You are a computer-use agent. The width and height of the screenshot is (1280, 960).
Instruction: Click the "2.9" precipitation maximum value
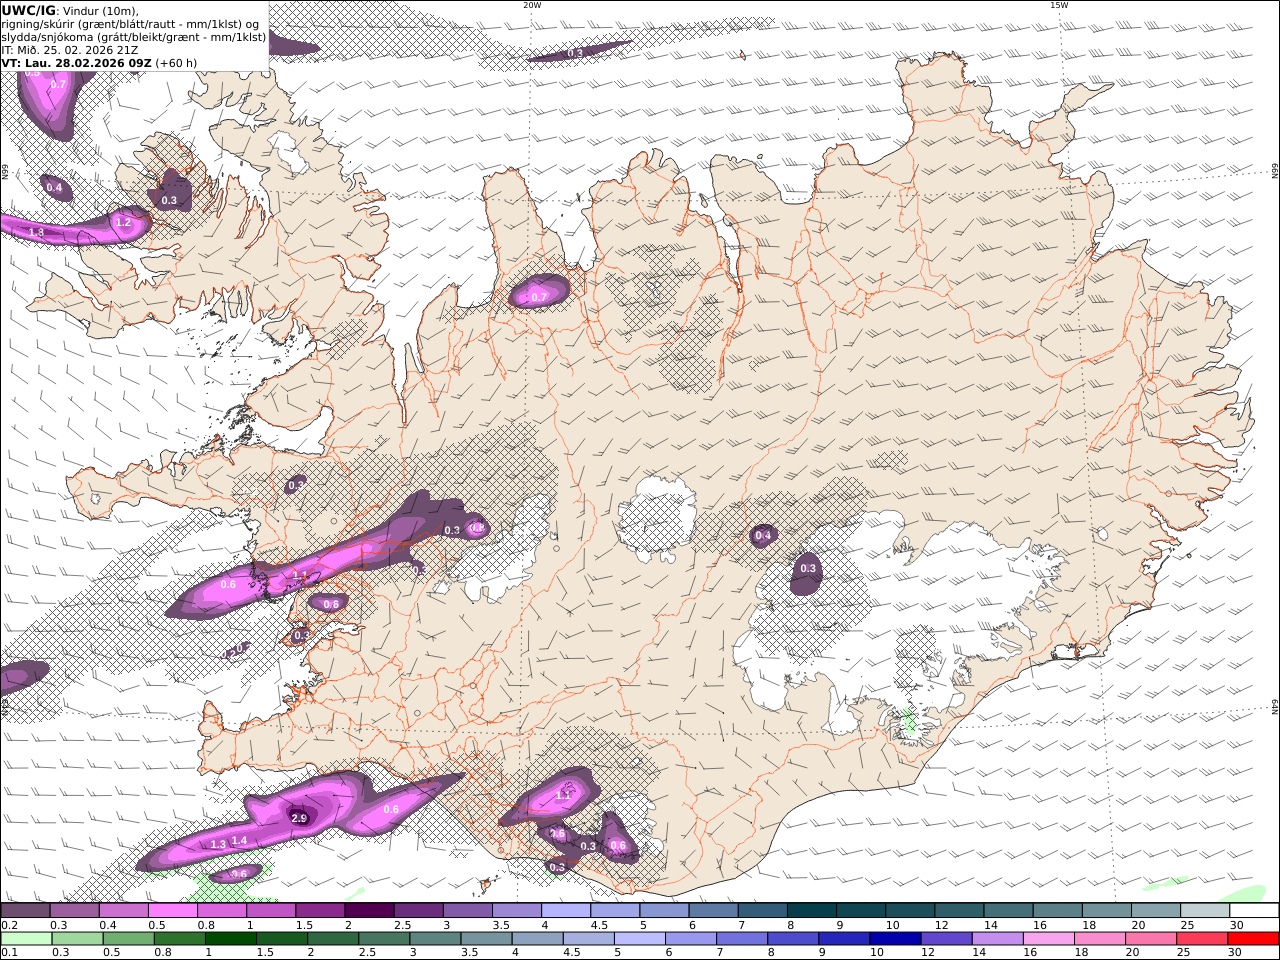(x=299, y=818)
